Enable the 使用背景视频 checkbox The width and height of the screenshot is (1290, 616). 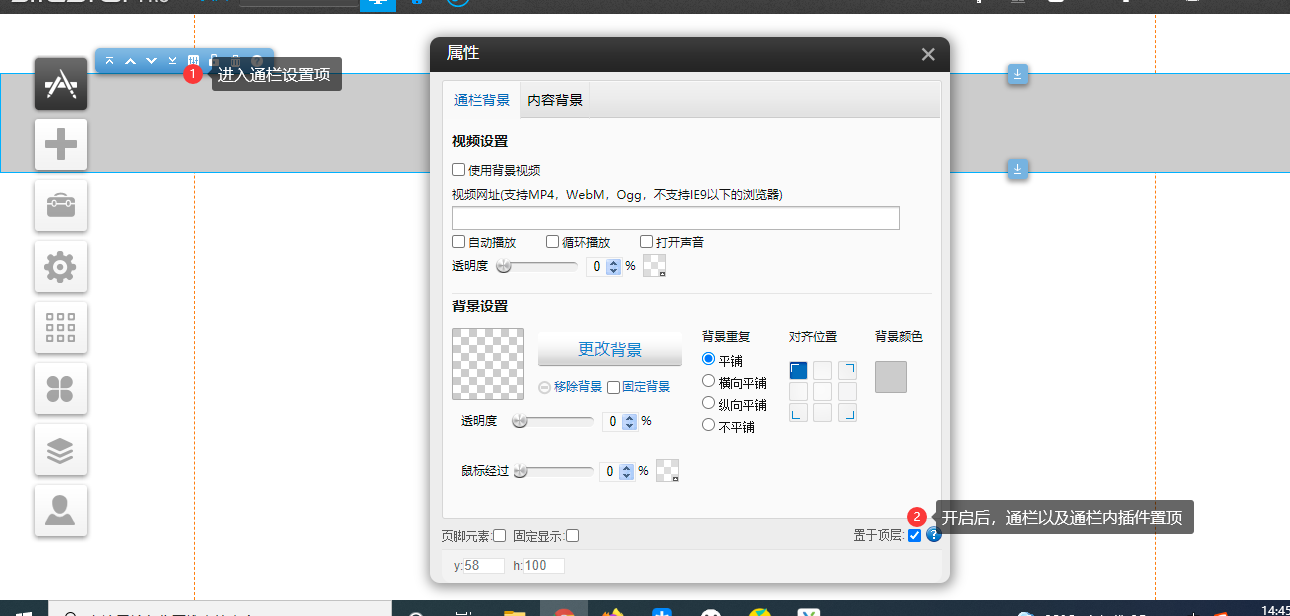point(459,170)
